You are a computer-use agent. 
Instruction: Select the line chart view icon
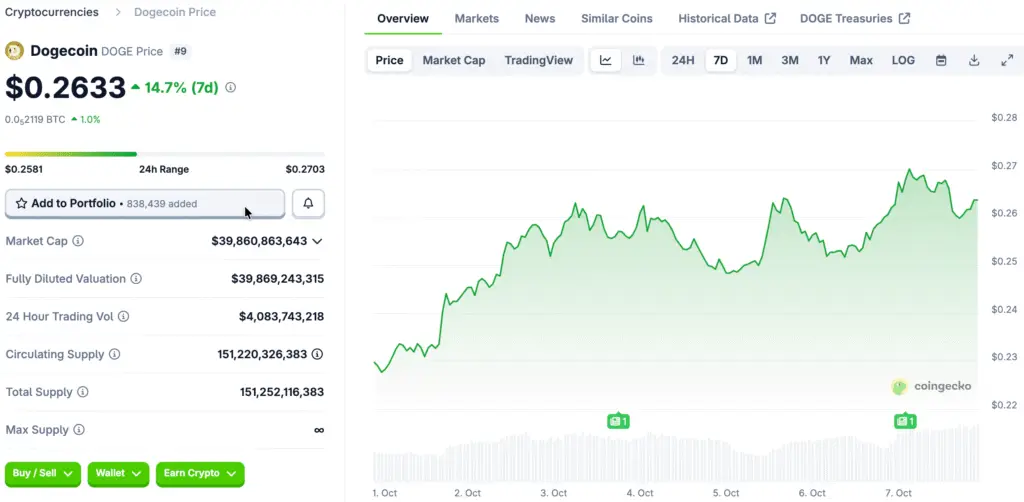click(606, 60)
